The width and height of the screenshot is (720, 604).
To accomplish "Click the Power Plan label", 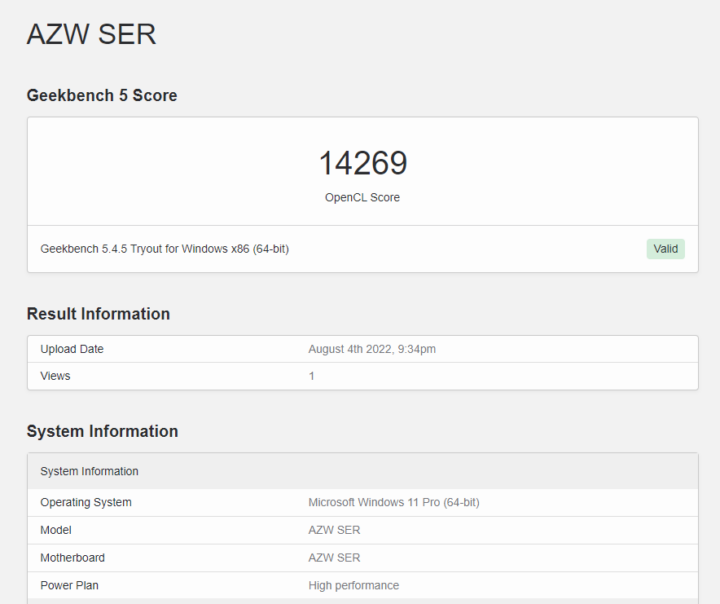I will [69, 585].
